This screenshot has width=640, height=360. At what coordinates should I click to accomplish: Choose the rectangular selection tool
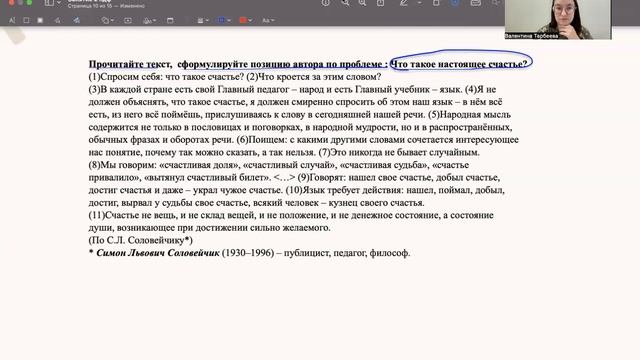click(x=26, y=20)
